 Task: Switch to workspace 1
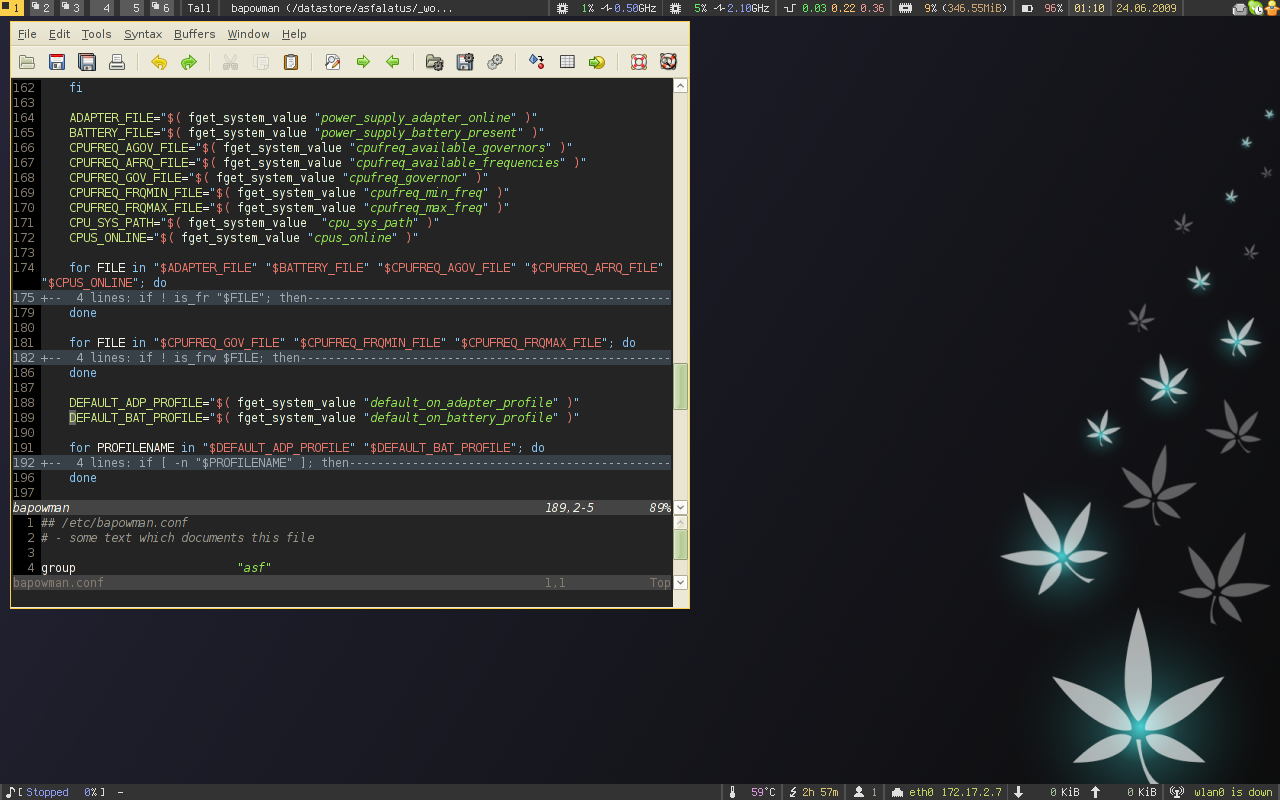[12, 8]
